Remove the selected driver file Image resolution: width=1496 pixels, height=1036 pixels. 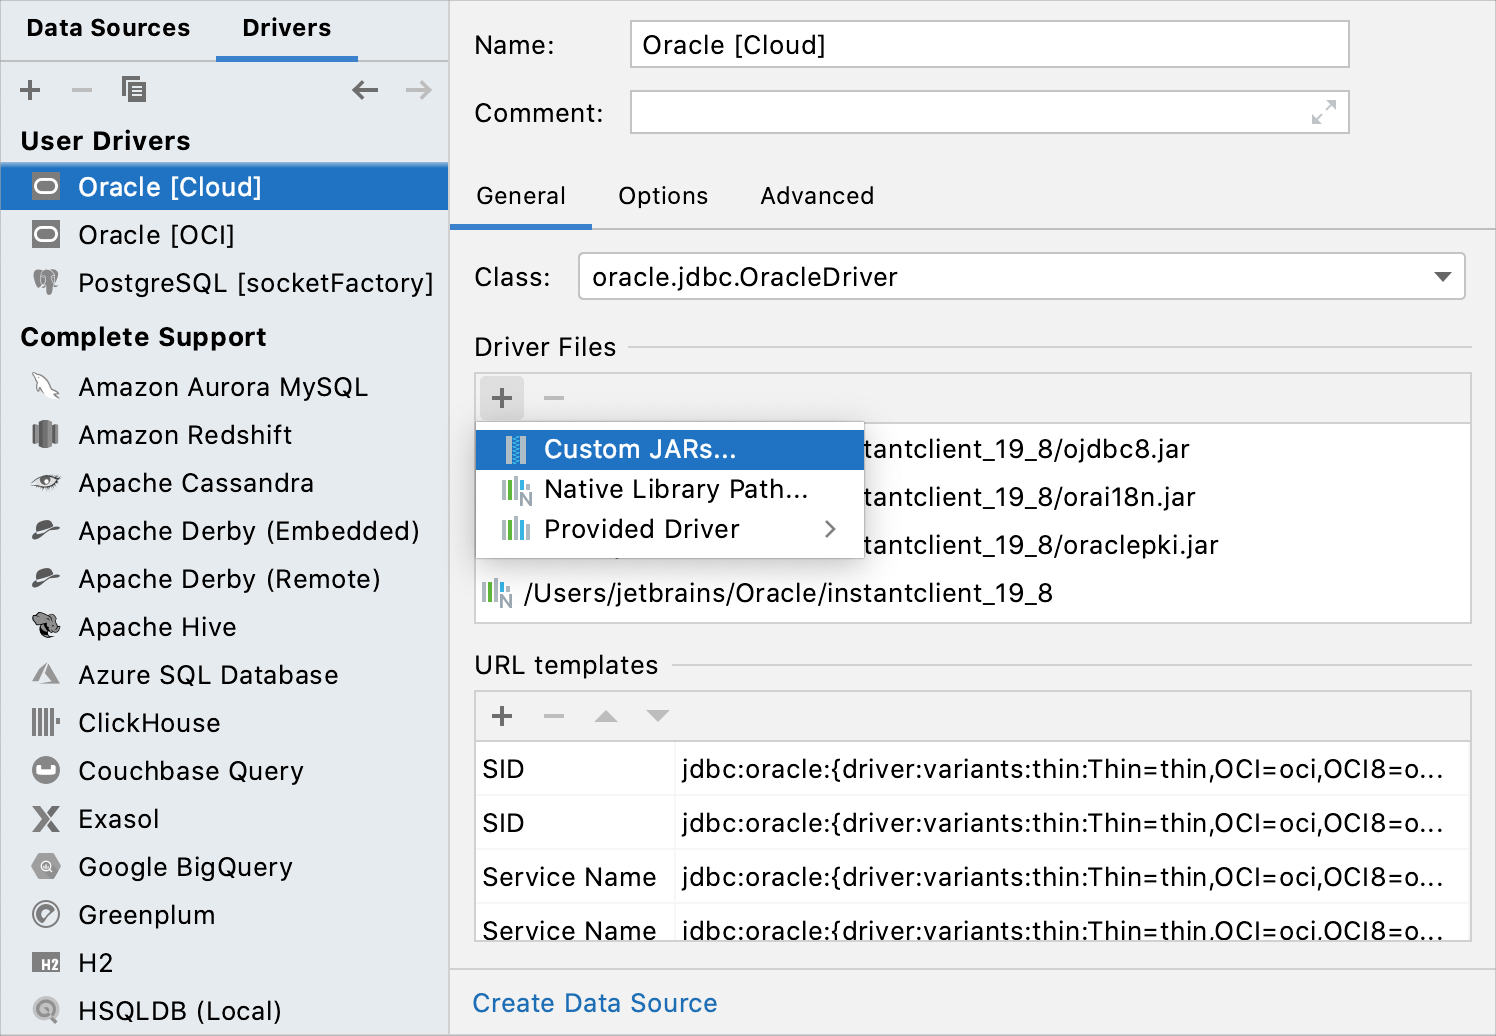click(x=553, y=397)
